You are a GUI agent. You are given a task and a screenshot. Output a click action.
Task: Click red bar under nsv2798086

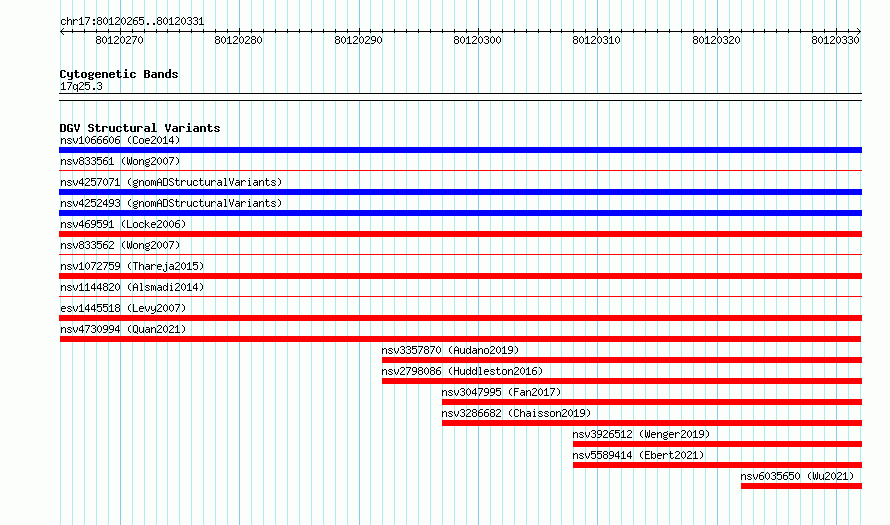click(622, 381)
